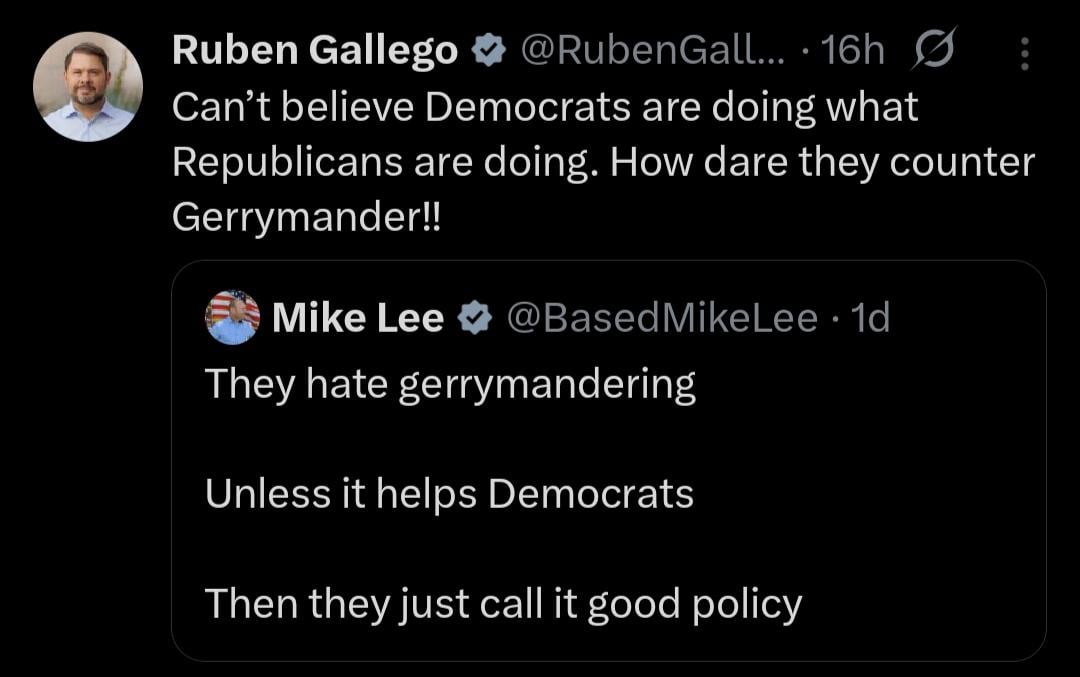The width and height of the screenshot is (1080, 677).
Task: Click "Then they just call it good policy"
Action: click(x=503, y=603)
